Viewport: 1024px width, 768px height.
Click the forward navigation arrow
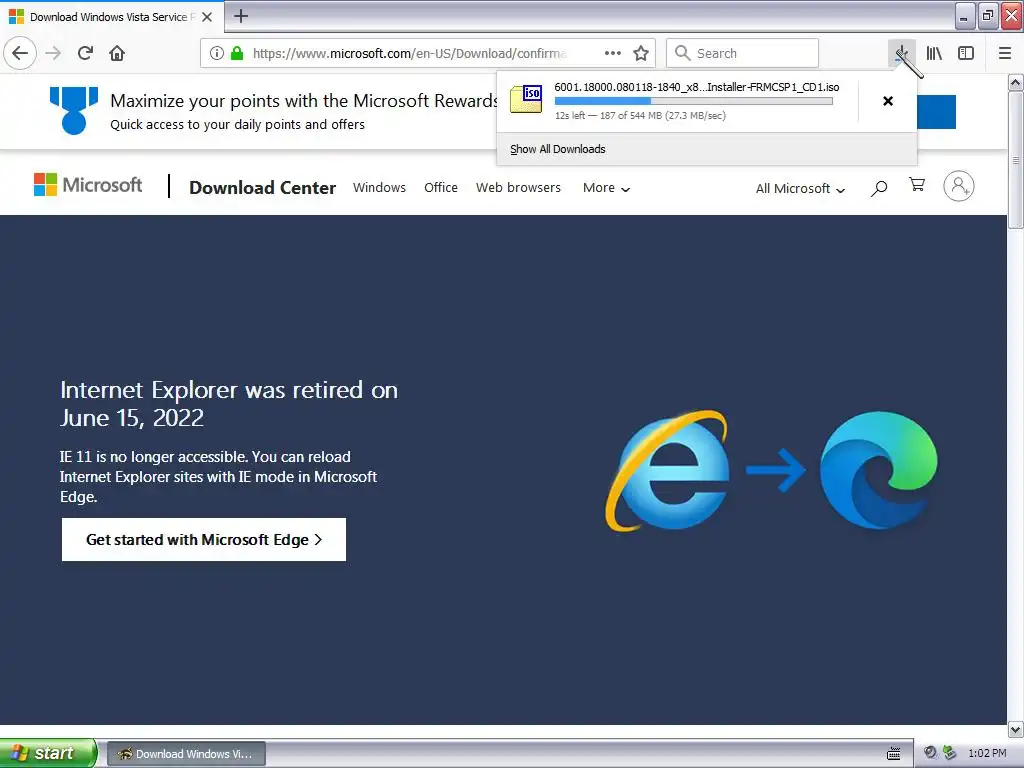click(x=53, y=53)
